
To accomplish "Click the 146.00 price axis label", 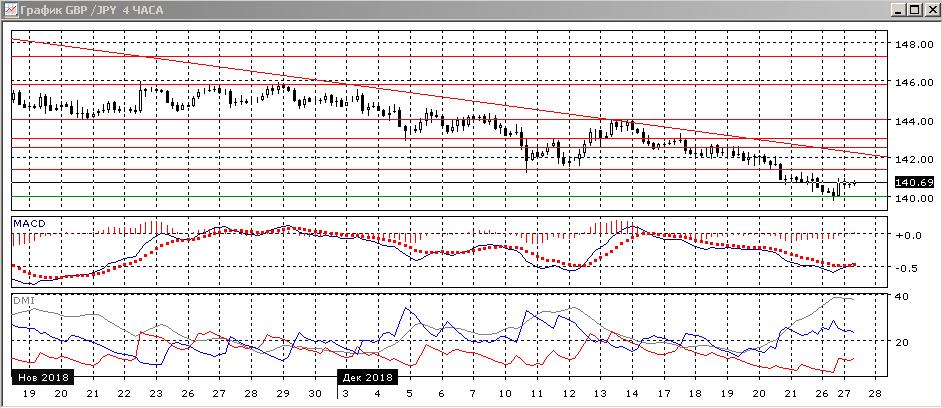I will pyautogui.click(x=914, y=82).
